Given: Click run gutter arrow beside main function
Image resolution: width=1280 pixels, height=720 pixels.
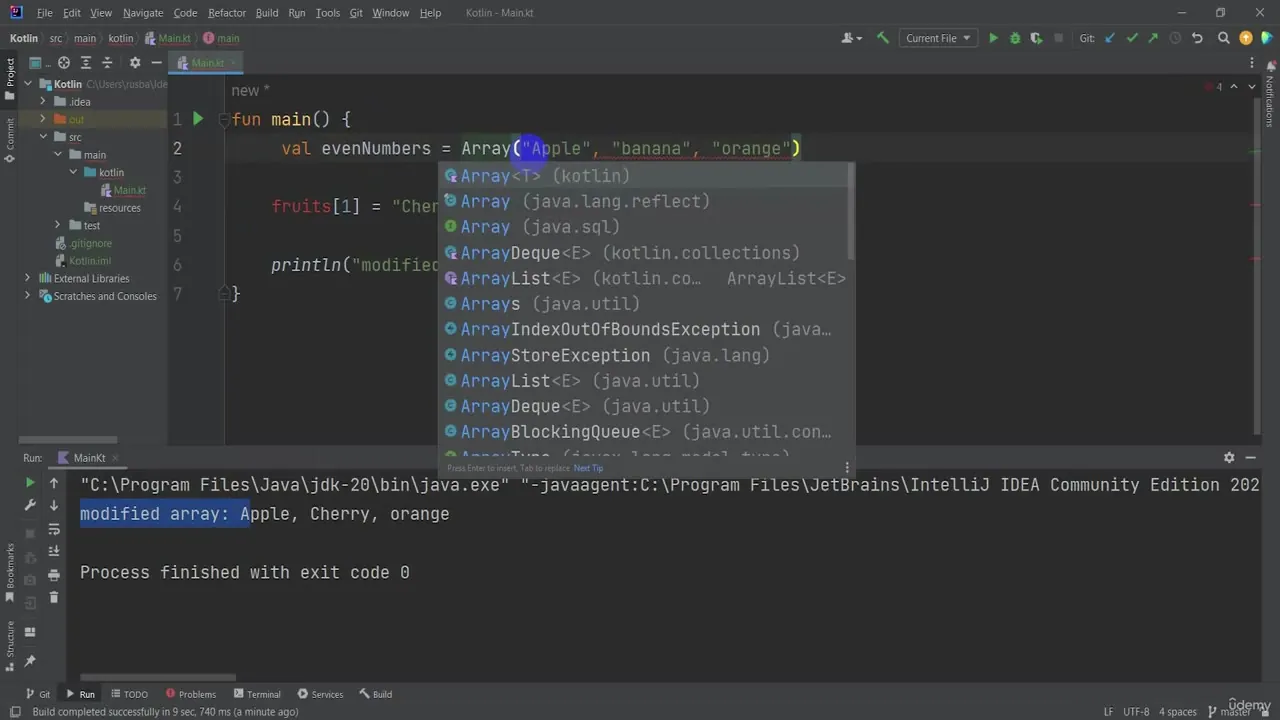Looking at the screenshot, I should (198, 119).
